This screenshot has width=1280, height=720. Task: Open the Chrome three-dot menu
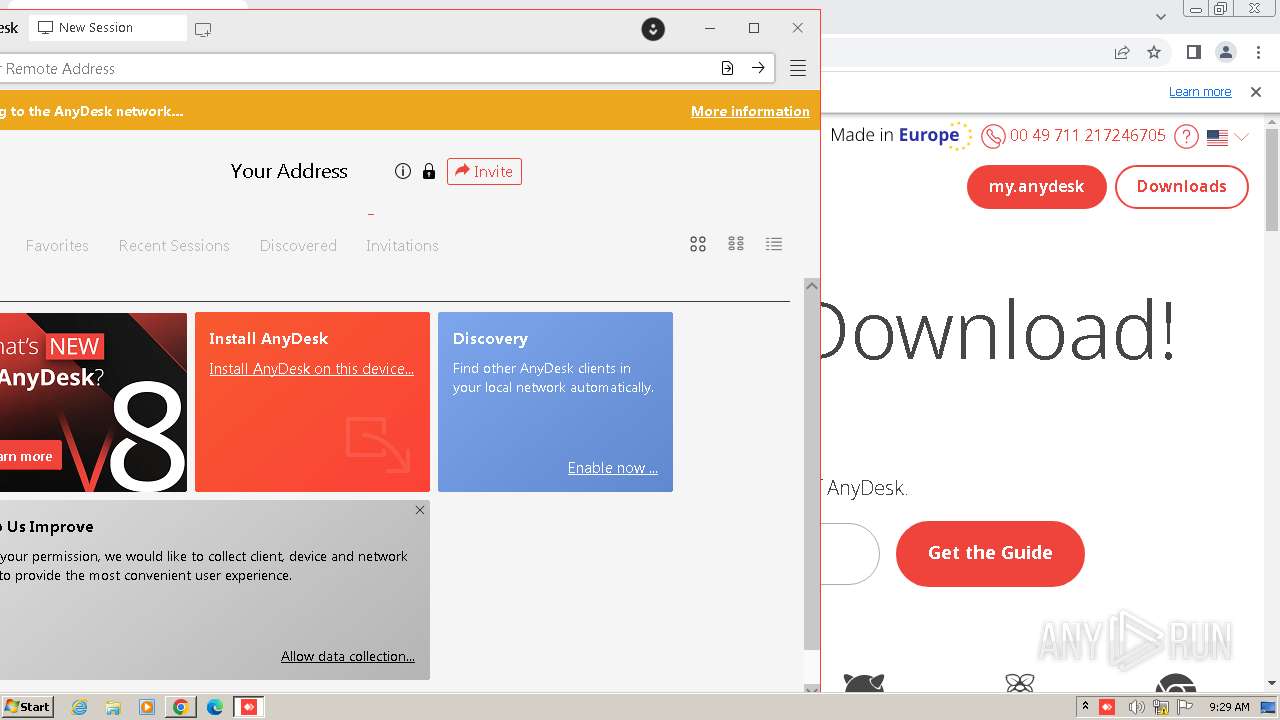coord(1257,52)
